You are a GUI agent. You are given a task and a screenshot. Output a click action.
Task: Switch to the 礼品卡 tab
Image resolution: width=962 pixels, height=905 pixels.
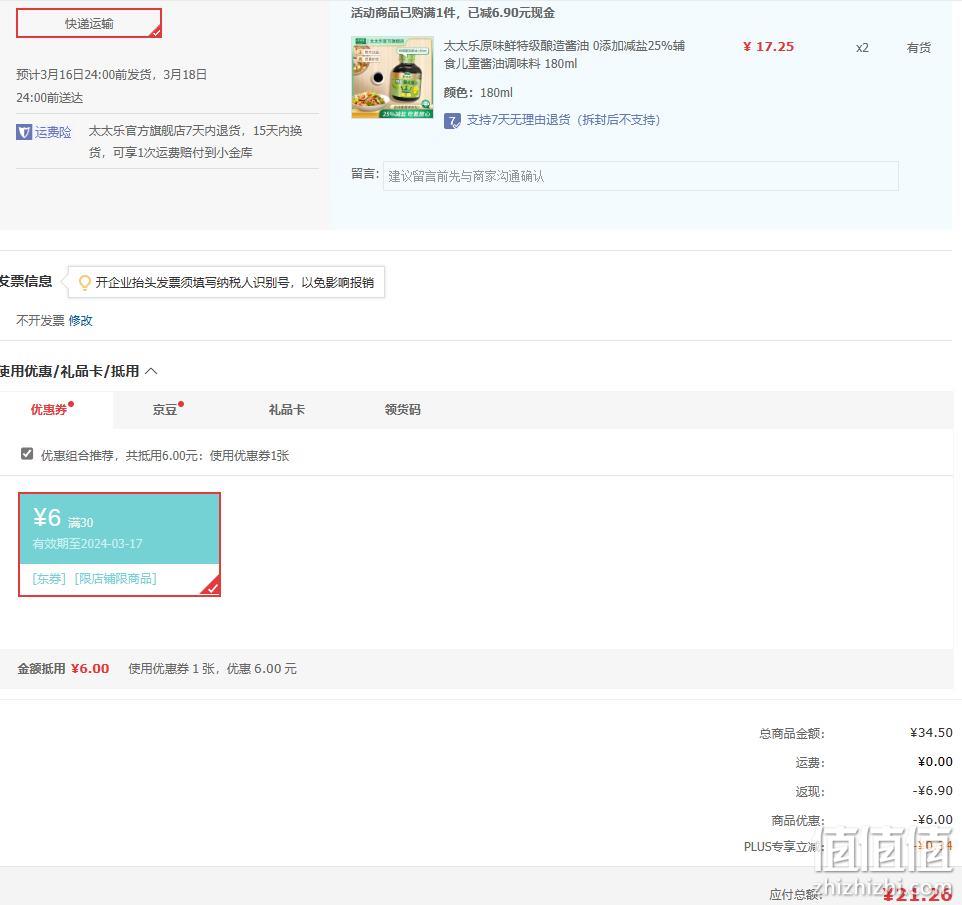coord(287,409)
